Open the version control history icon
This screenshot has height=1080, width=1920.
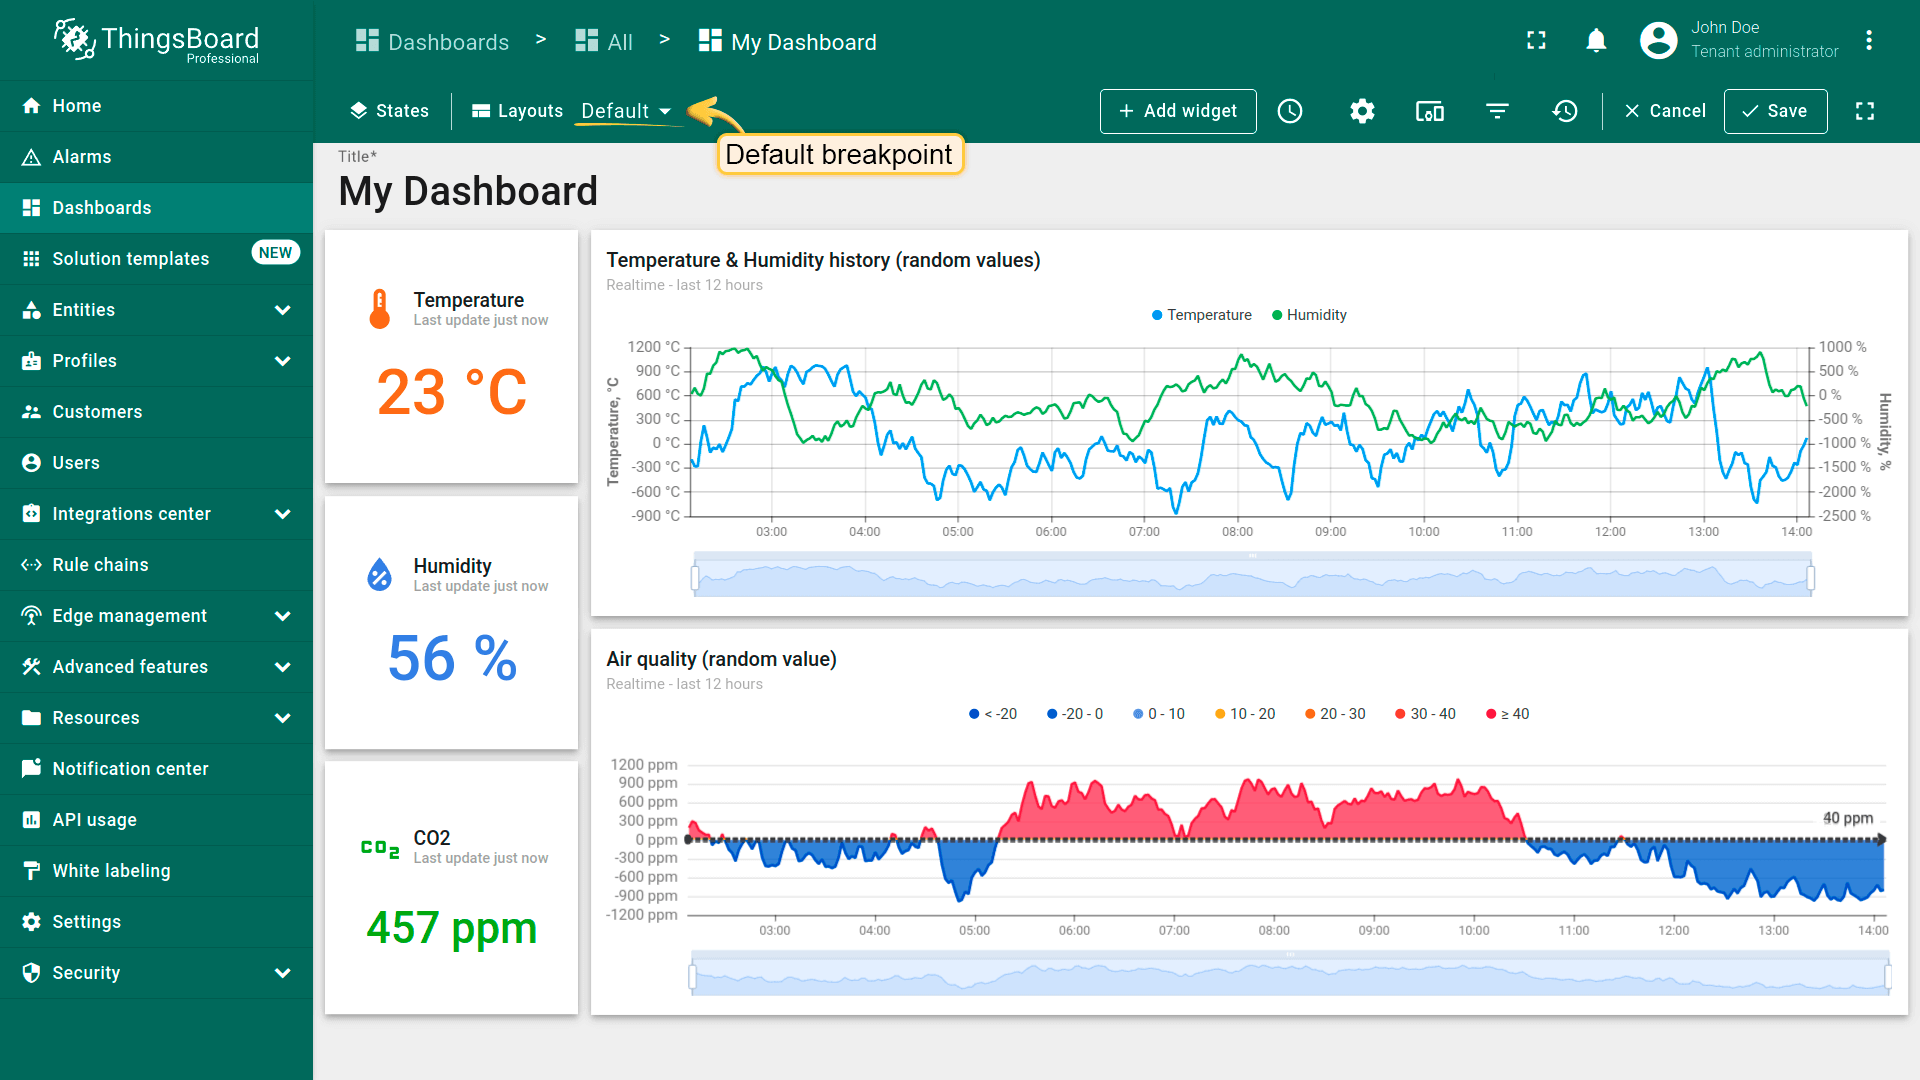[x=1565, y=111]
